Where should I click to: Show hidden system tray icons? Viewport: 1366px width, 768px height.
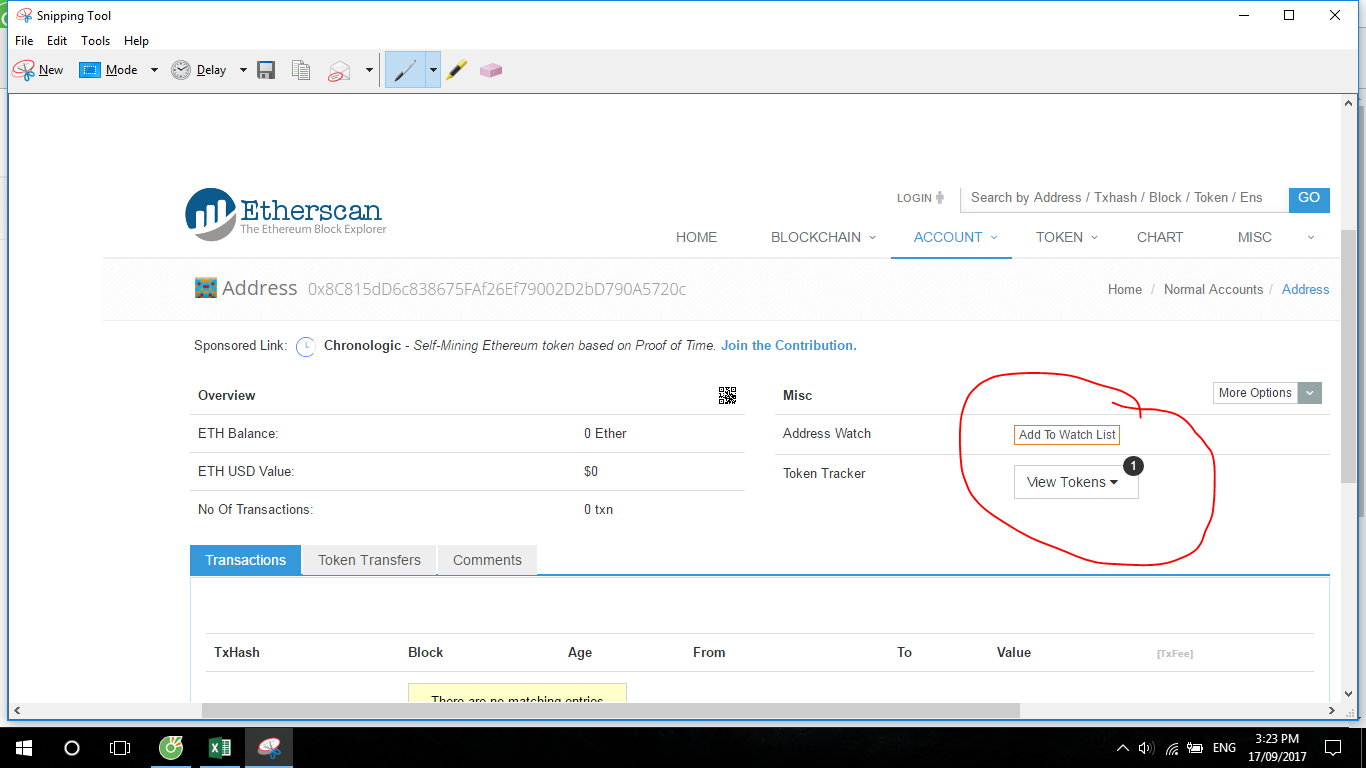pyautogui.click(x=1124, y=748)
